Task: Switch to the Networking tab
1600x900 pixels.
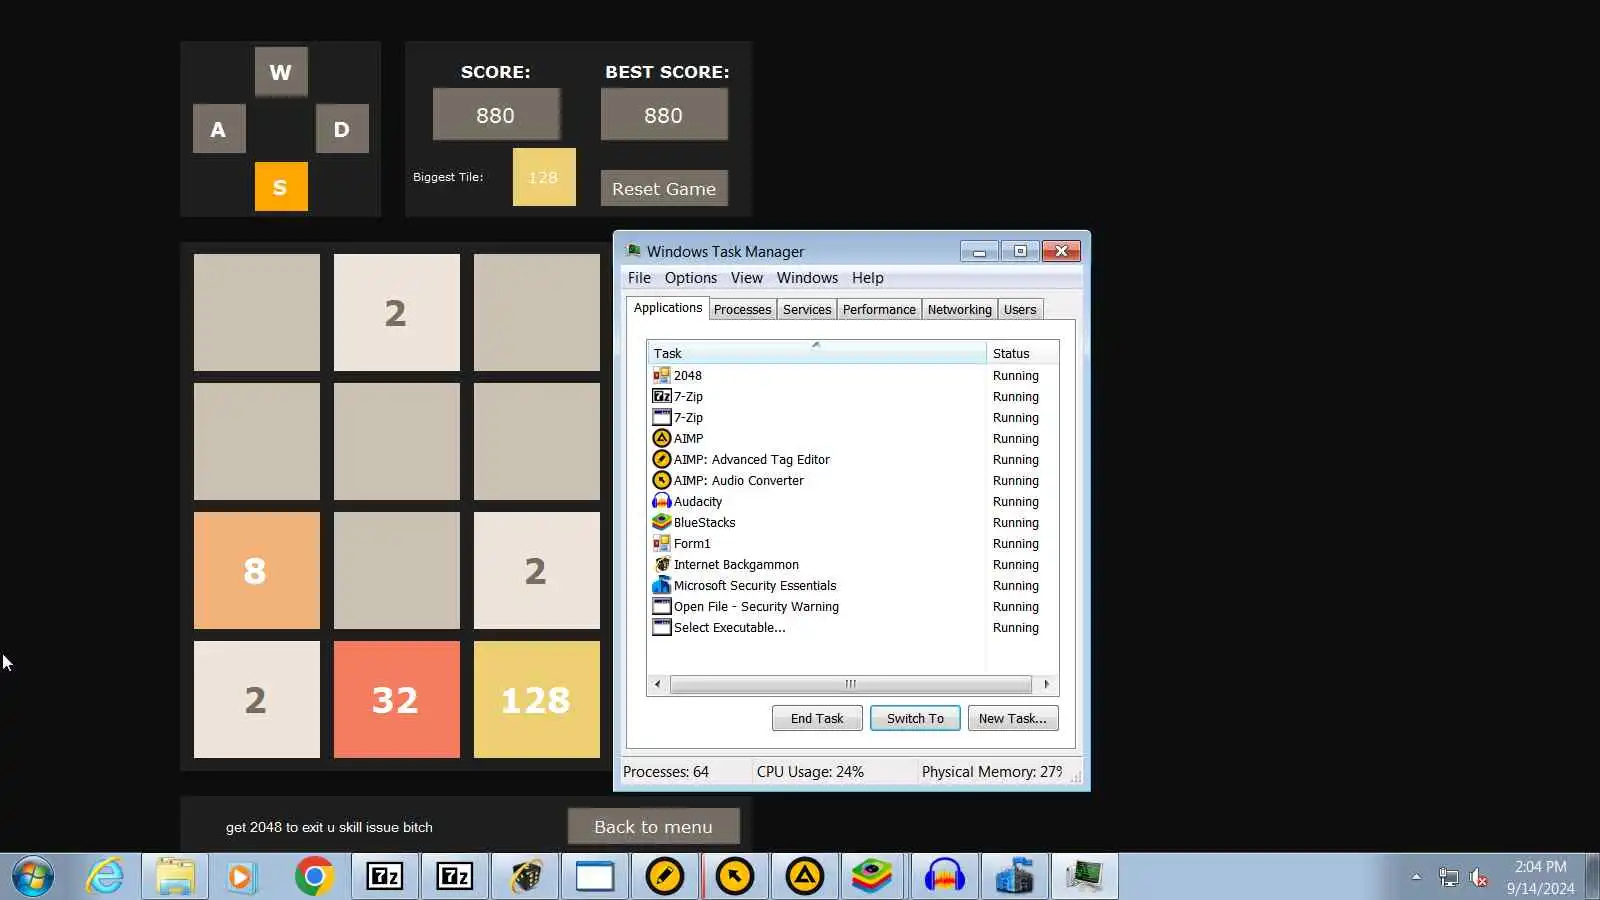Action: pos(959,310)
